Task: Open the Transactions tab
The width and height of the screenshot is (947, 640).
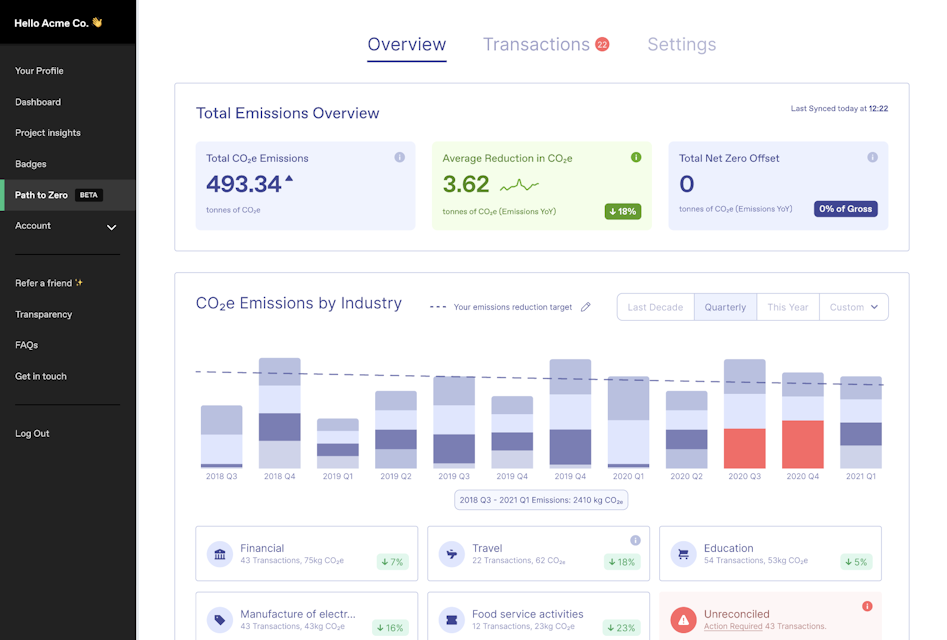Action: (x=536, y=44)
